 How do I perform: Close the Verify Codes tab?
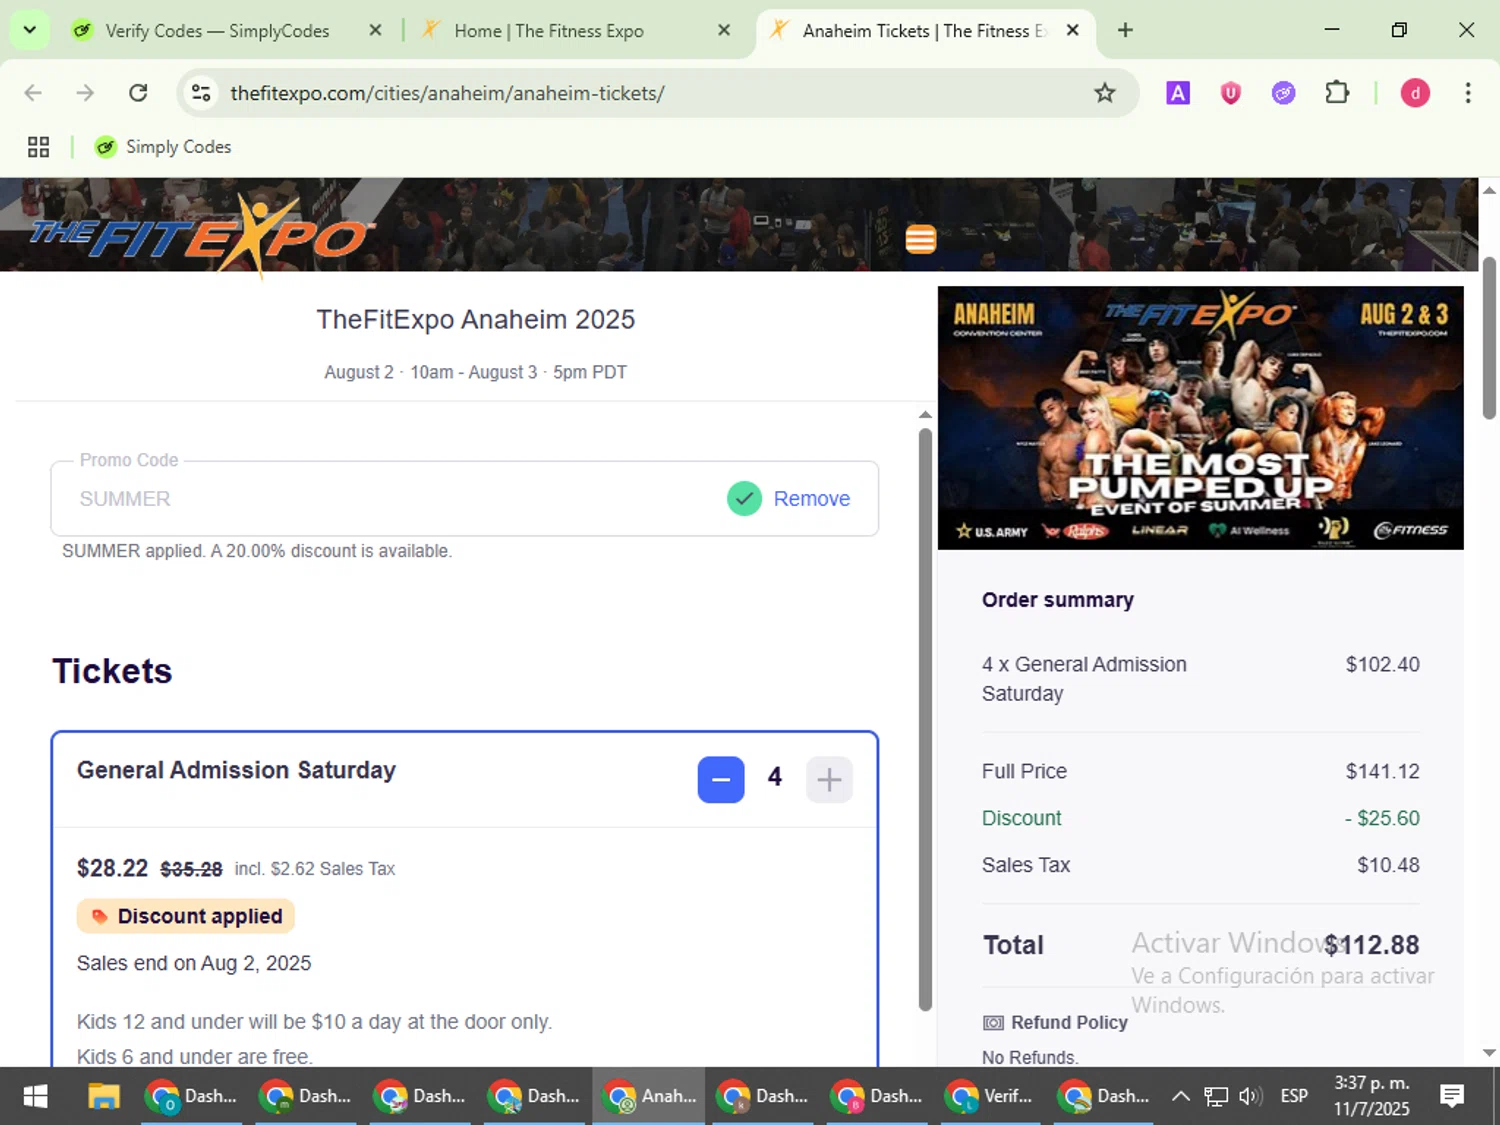click(x=375, y=30)
